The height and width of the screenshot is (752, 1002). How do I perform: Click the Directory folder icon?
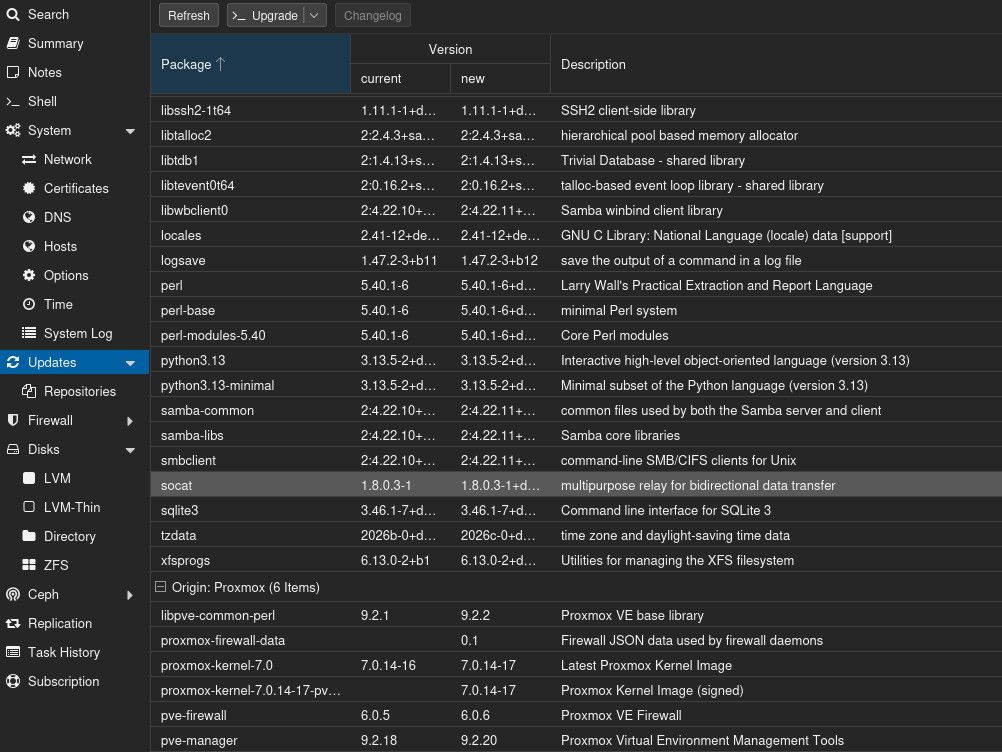click(29, 537)
